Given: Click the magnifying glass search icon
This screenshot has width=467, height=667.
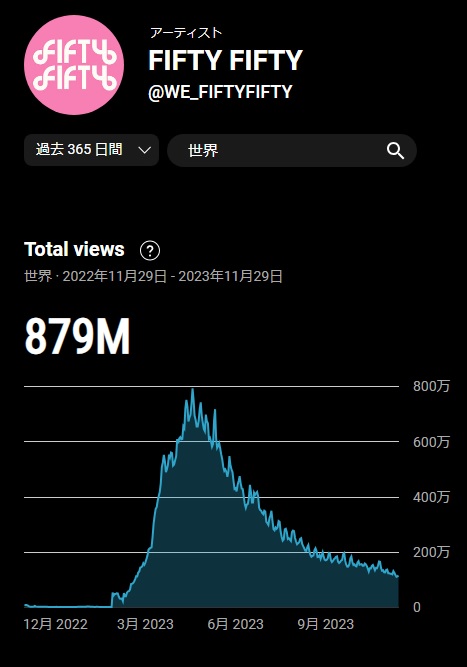Looking at the screenshot, I should (x=395, y=151).
